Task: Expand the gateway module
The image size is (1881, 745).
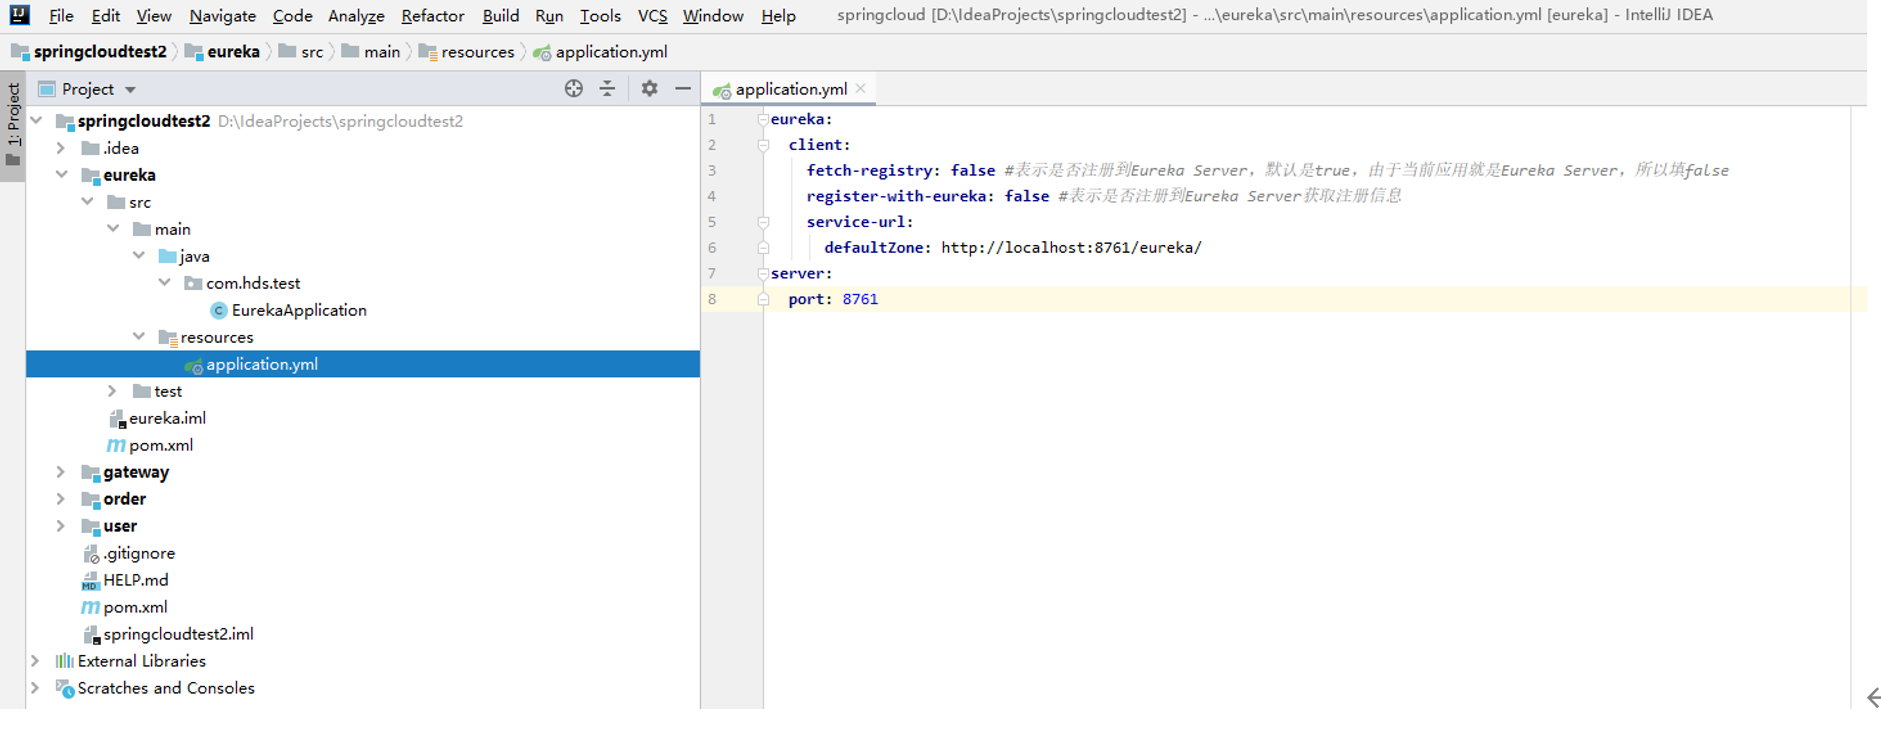Action: pyautogui.click(x=61, y=471)
